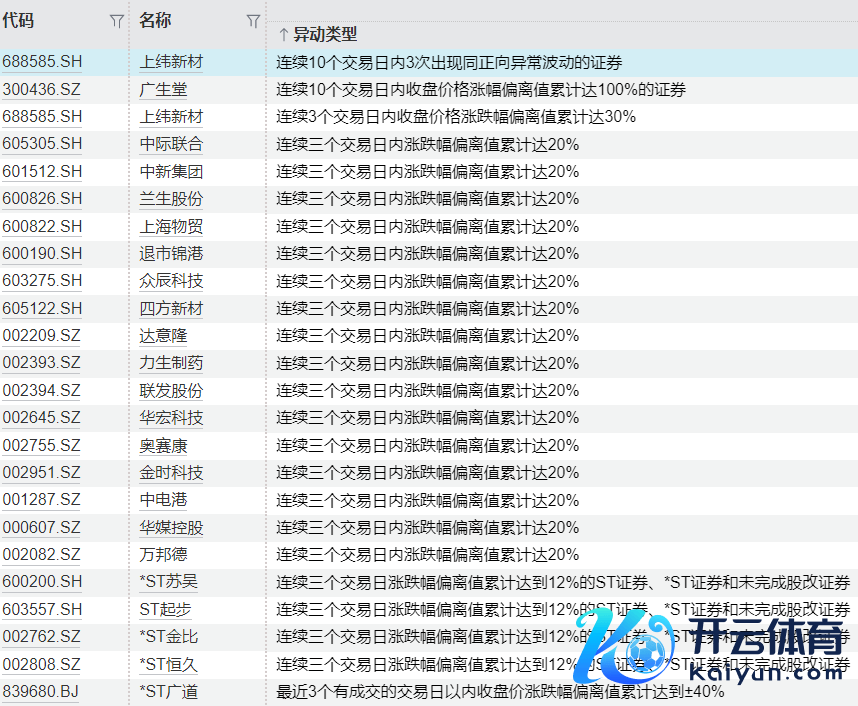Open the 华宏科技 stock link
858x706 pixels.
[171, 418]
